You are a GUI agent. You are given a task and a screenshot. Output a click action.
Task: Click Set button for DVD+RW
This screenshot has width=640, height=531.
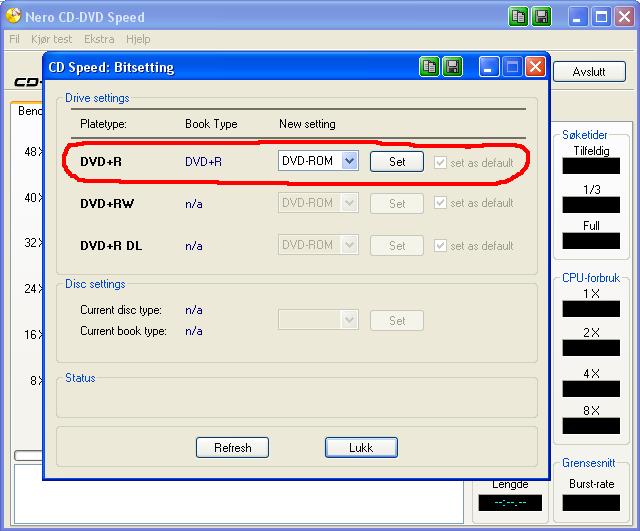pyautogui.click(x=397, y=203)
